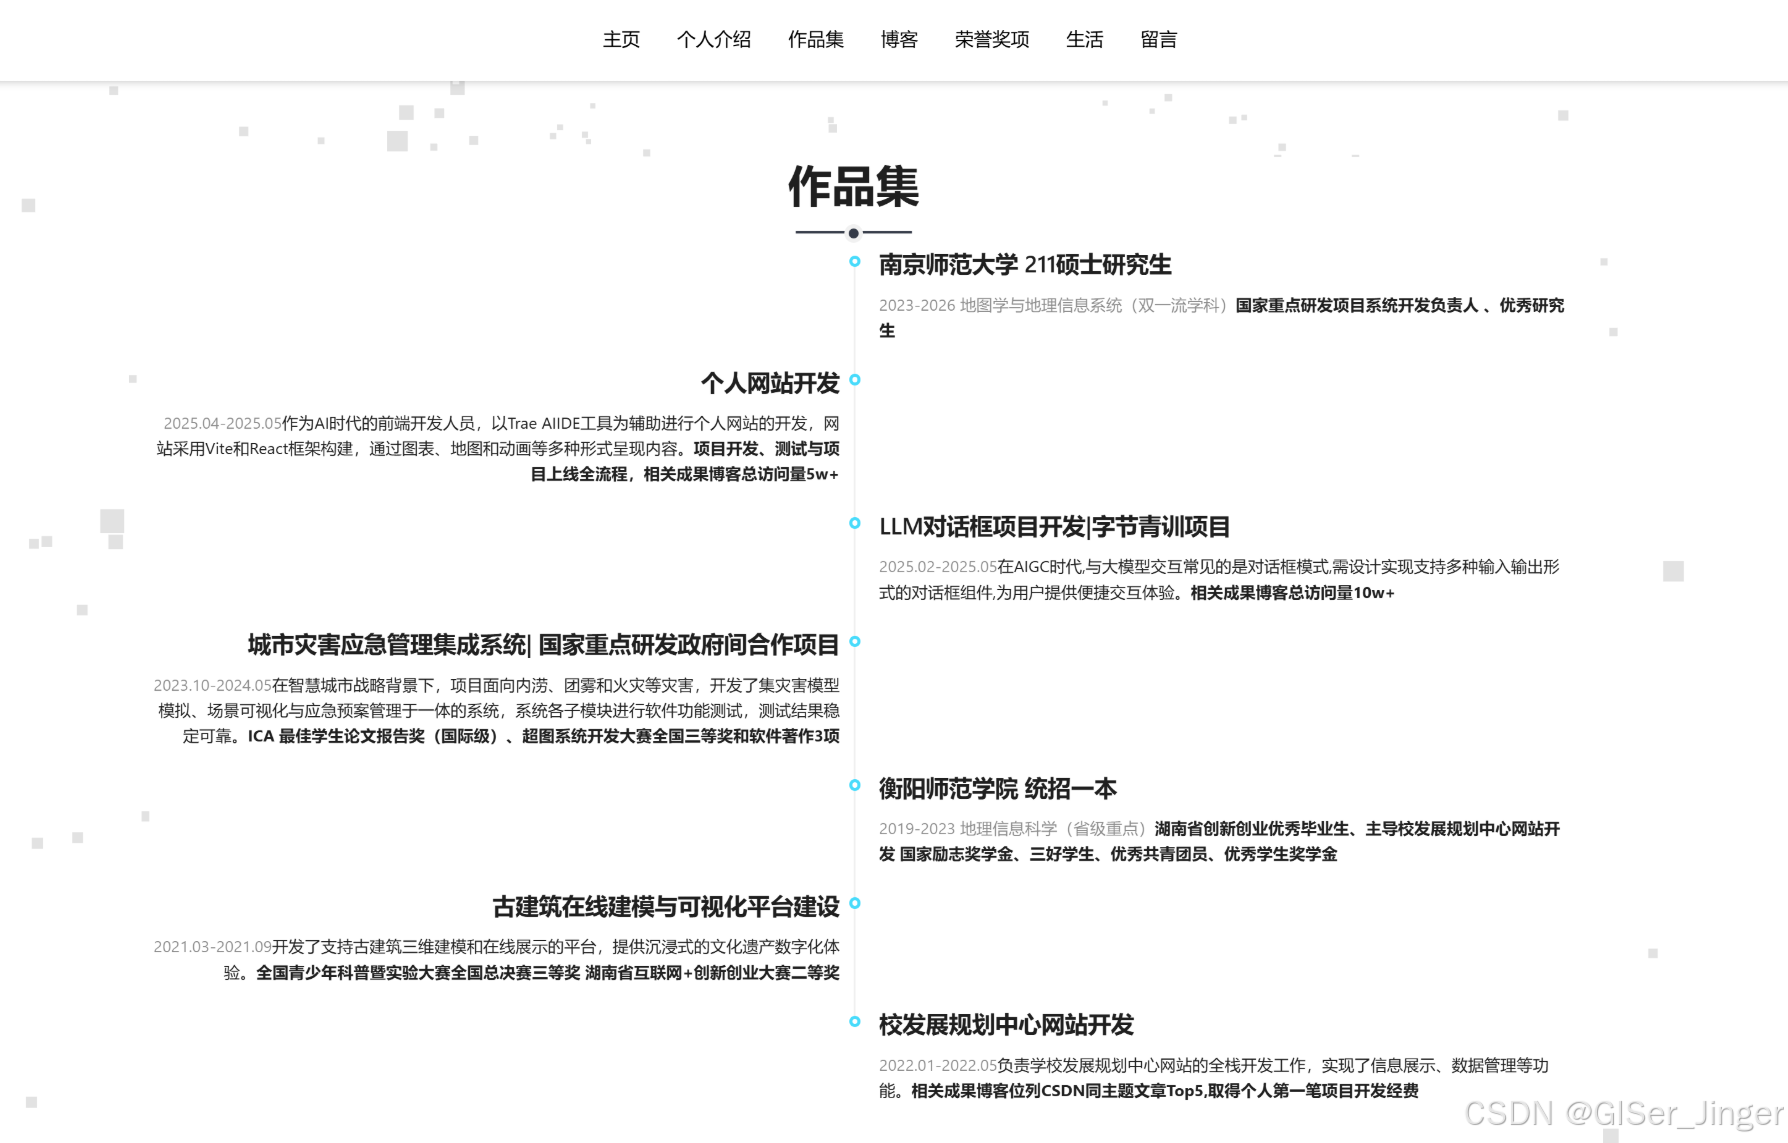The height and width of the screenshot is (1143, 1788).
Task: Click text 国家励志奖学金、三好学生
Action: (x=997, y=854)
